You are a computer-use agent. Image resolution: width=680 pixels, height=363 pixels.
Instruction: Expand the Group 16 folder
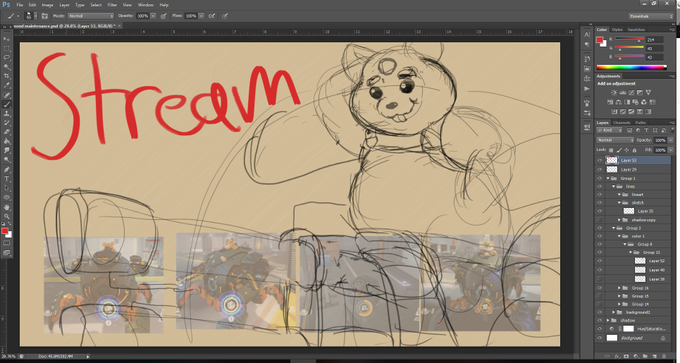coord(619,288)
